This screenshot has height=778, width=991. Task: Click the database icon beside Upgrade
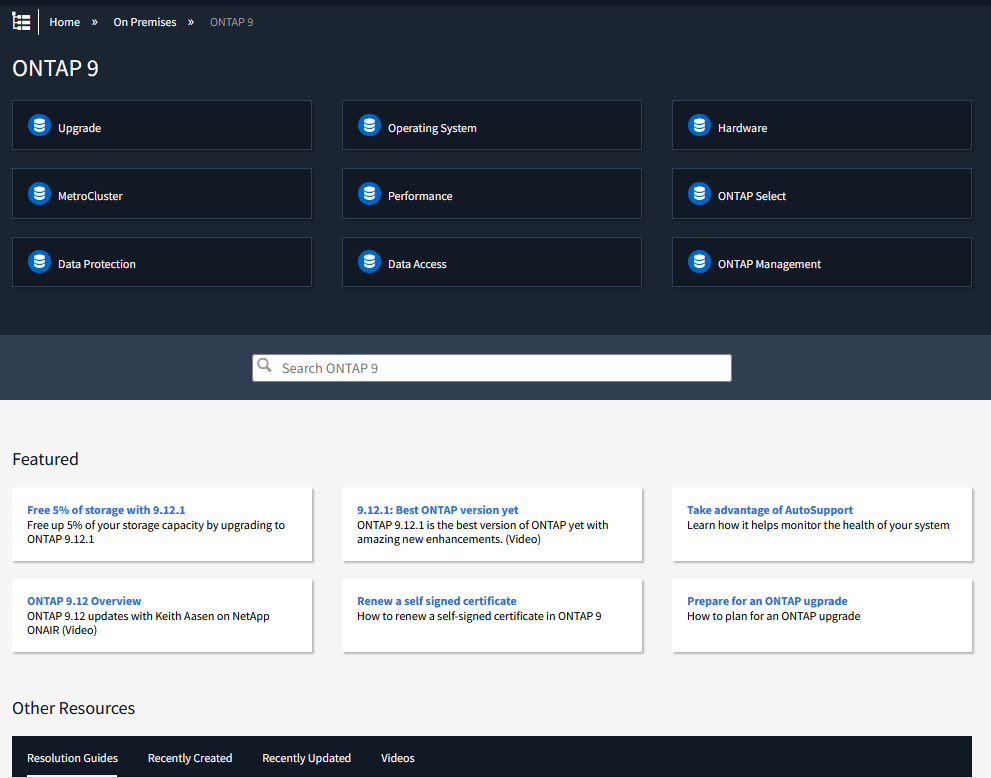[39, 126]
